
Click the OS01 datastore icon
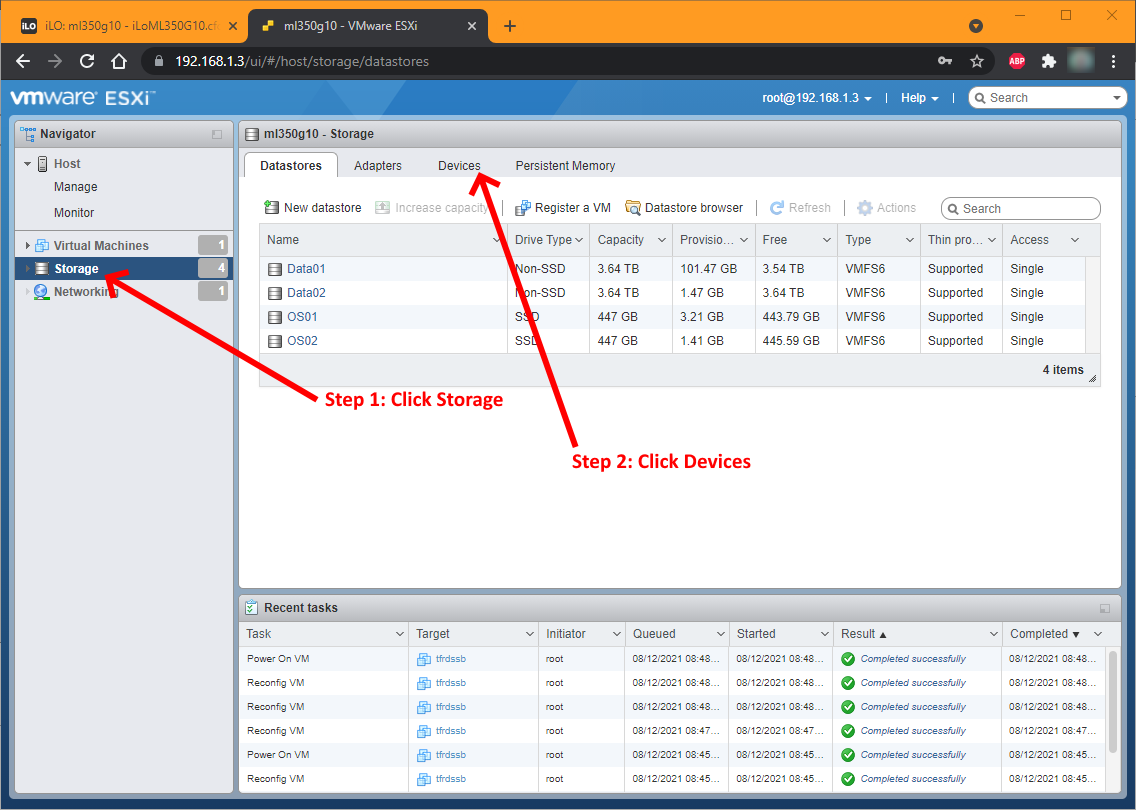(x=275, y=317)
